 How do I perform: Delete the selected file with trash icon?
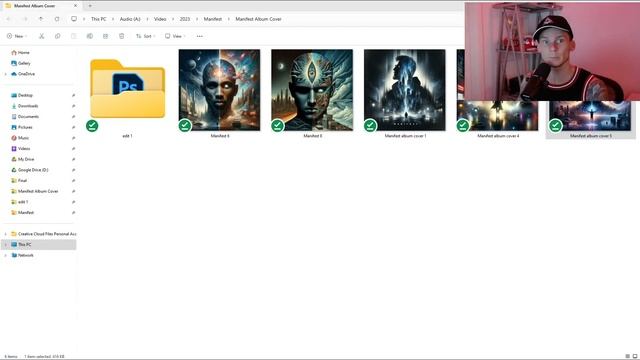(122, 36)
